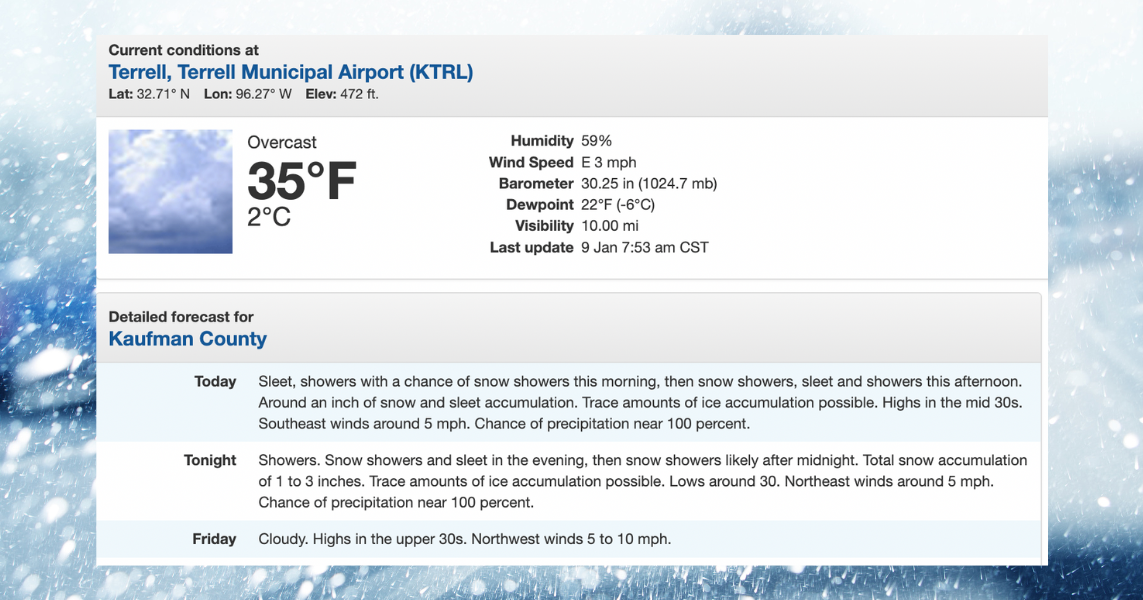The width and height of the screenshot is (1143, 600).
Task: Click the Current conditions at header
Action: tap(183, 50)
